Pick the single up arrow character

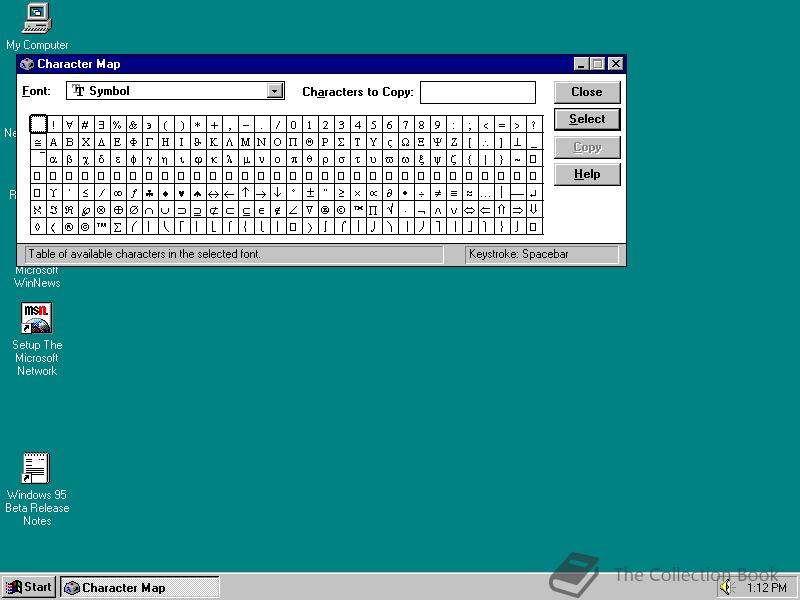point(245,193)
